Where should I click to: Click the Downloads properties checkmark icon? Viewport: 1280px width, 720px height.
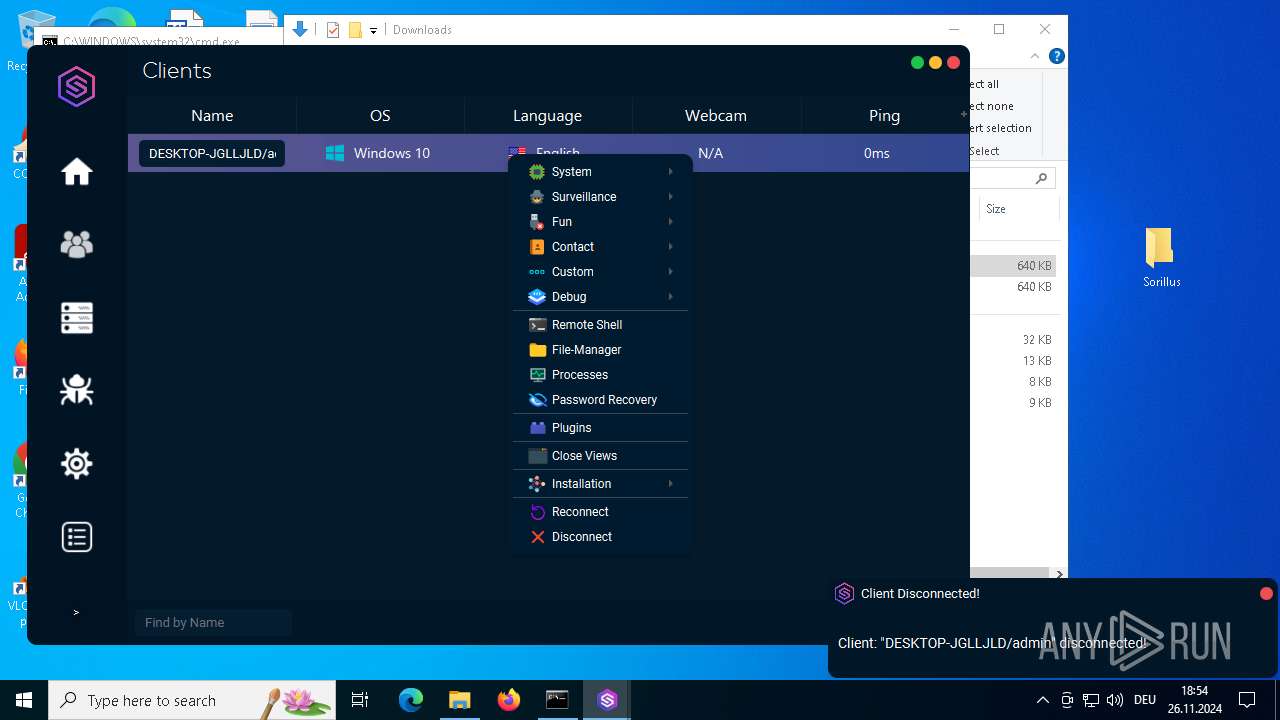coord(333,30)
